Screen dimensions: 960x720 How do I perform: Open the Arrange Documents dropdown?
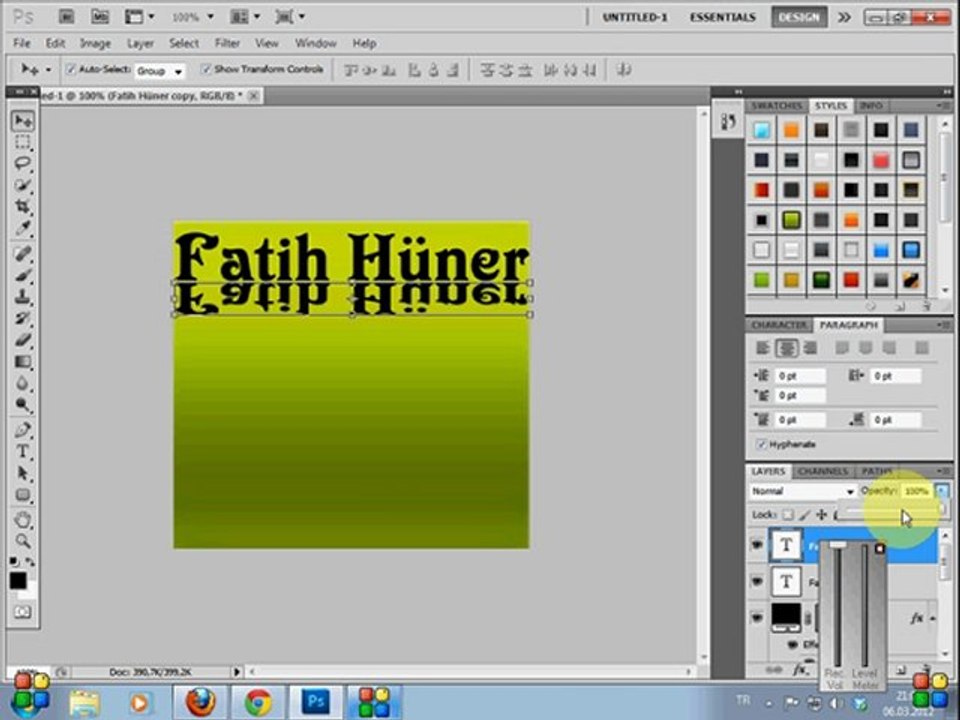245,17
